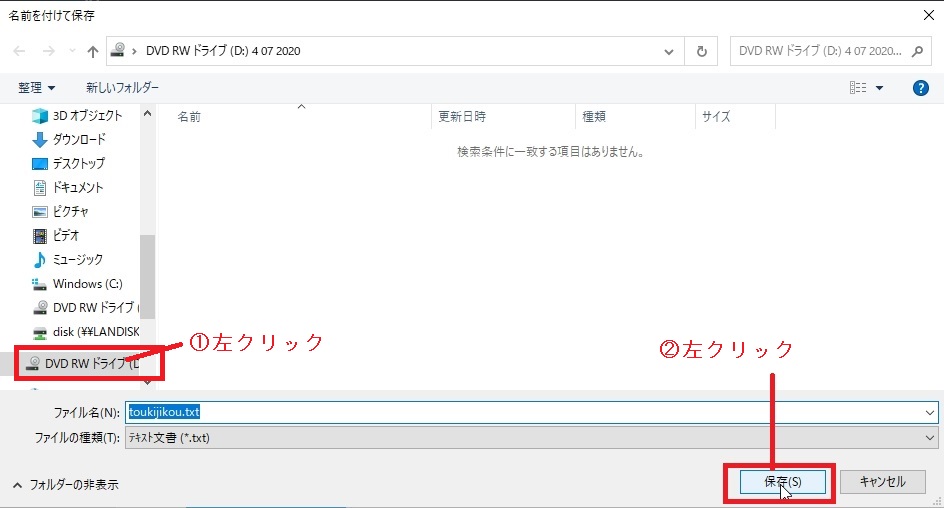This screenshot has height=508, width=944.
Task: Open the view options dropdown arrow
Action: click(x=880, y=88)
